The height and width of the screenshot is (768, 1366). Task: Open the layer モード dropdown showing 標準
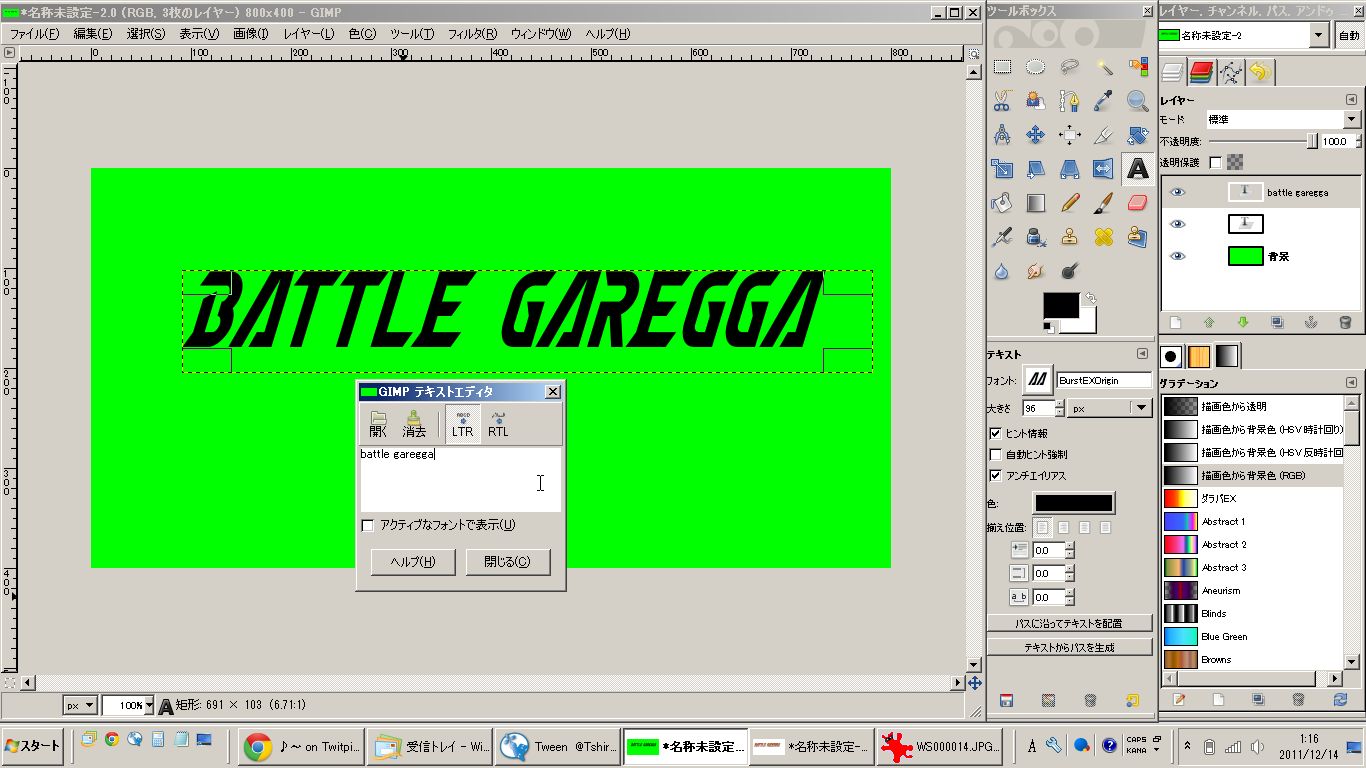(1283, 119)
